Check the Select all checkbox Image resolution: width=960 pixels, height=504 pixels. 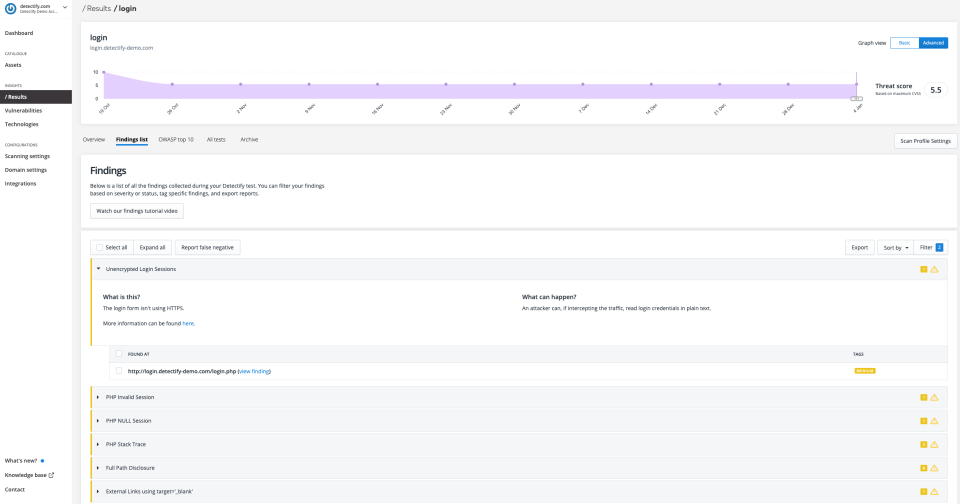coord(100,247)
